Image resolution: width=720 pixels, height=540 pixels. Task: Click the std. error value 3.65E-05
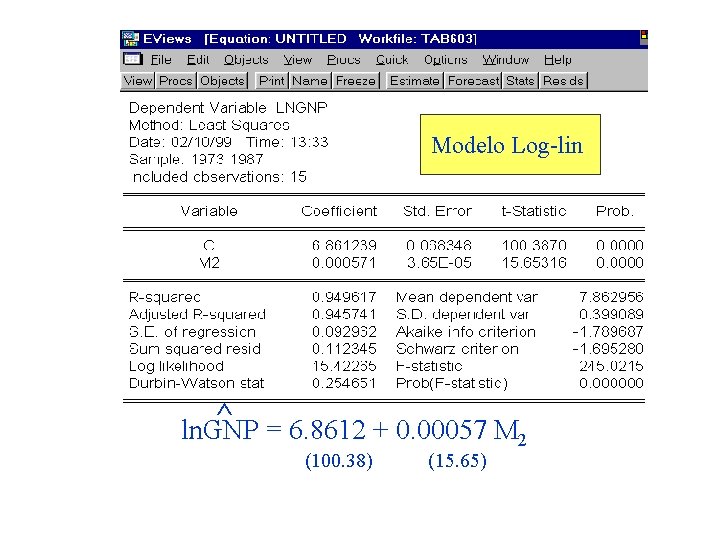click(x=439, y=263)
